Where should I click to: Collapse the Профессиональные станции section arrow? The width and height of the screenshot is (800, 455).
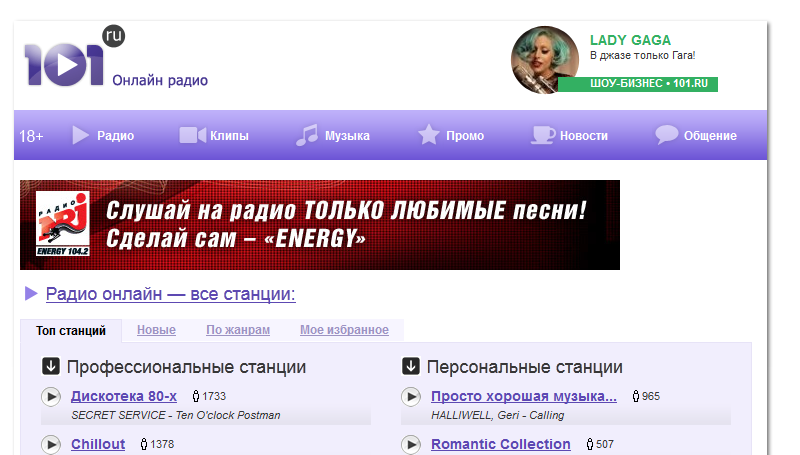point(51,366)
